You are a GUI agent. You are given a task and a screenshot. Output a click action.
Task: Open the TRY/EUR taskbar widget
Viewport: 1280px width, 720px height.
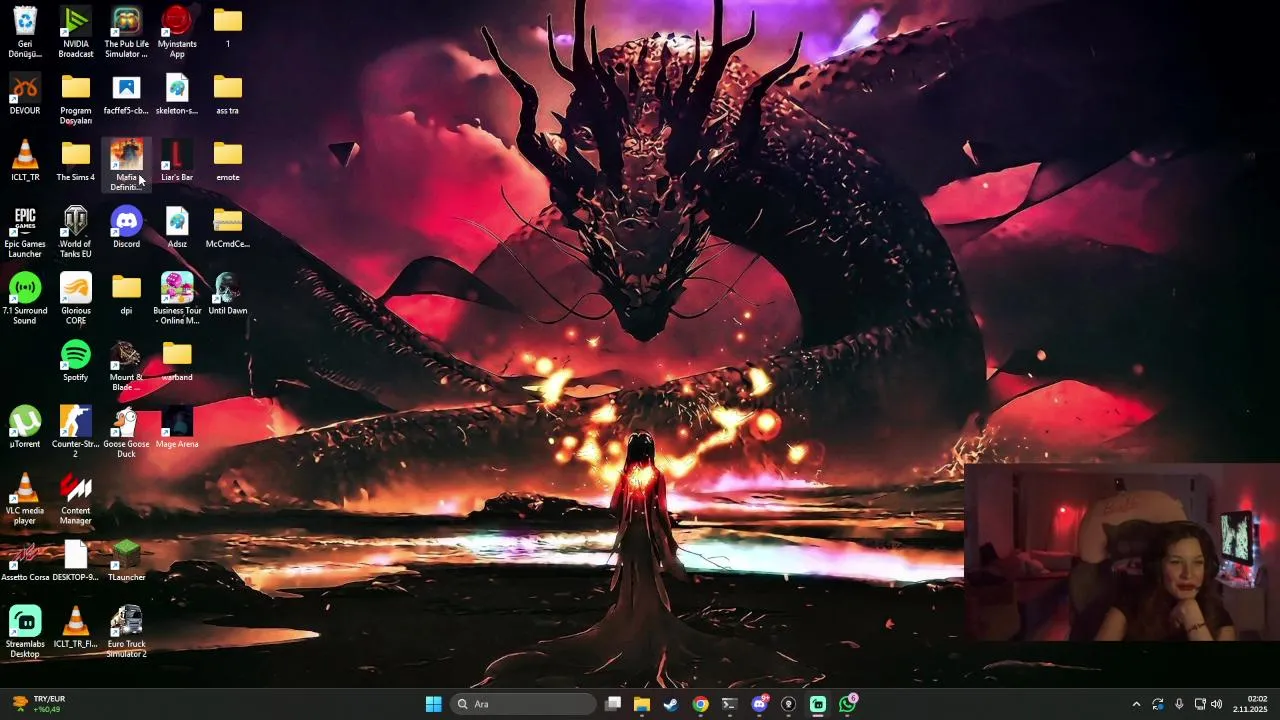pos(39,704)
